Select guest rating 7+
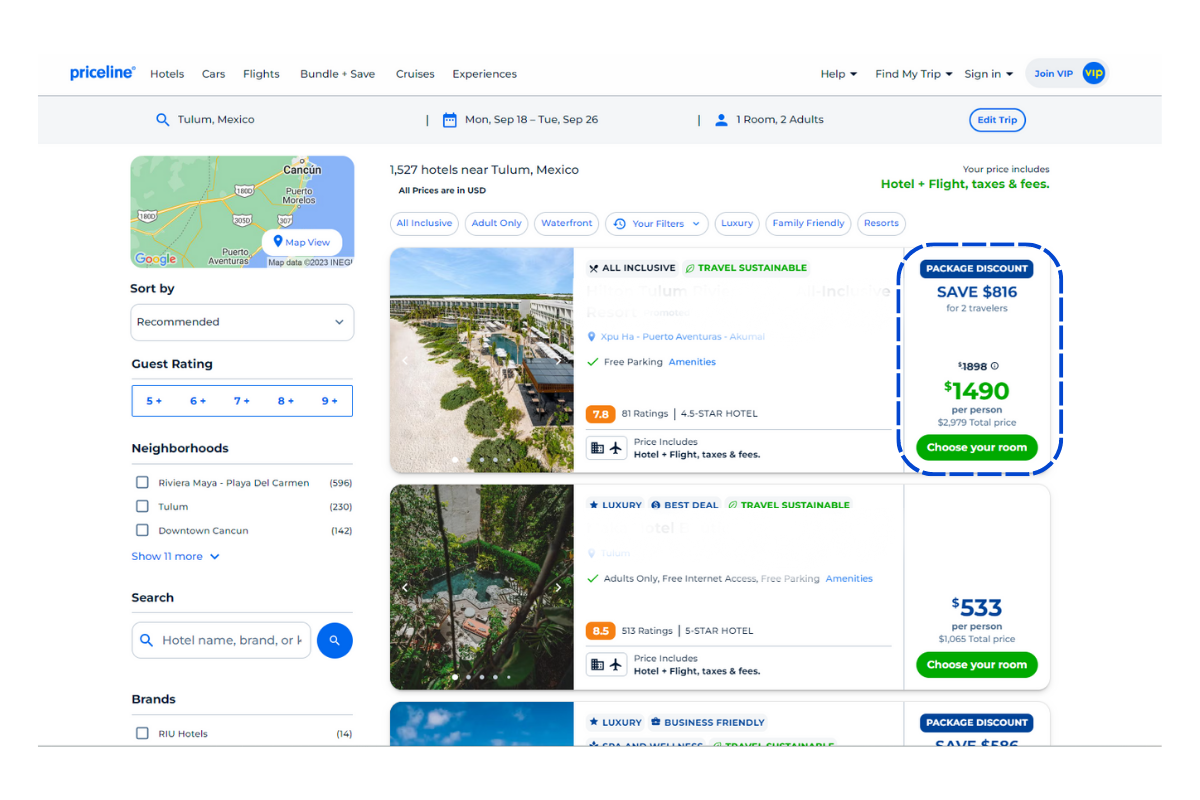1200x800 pixels. click(x=242, y=401)
